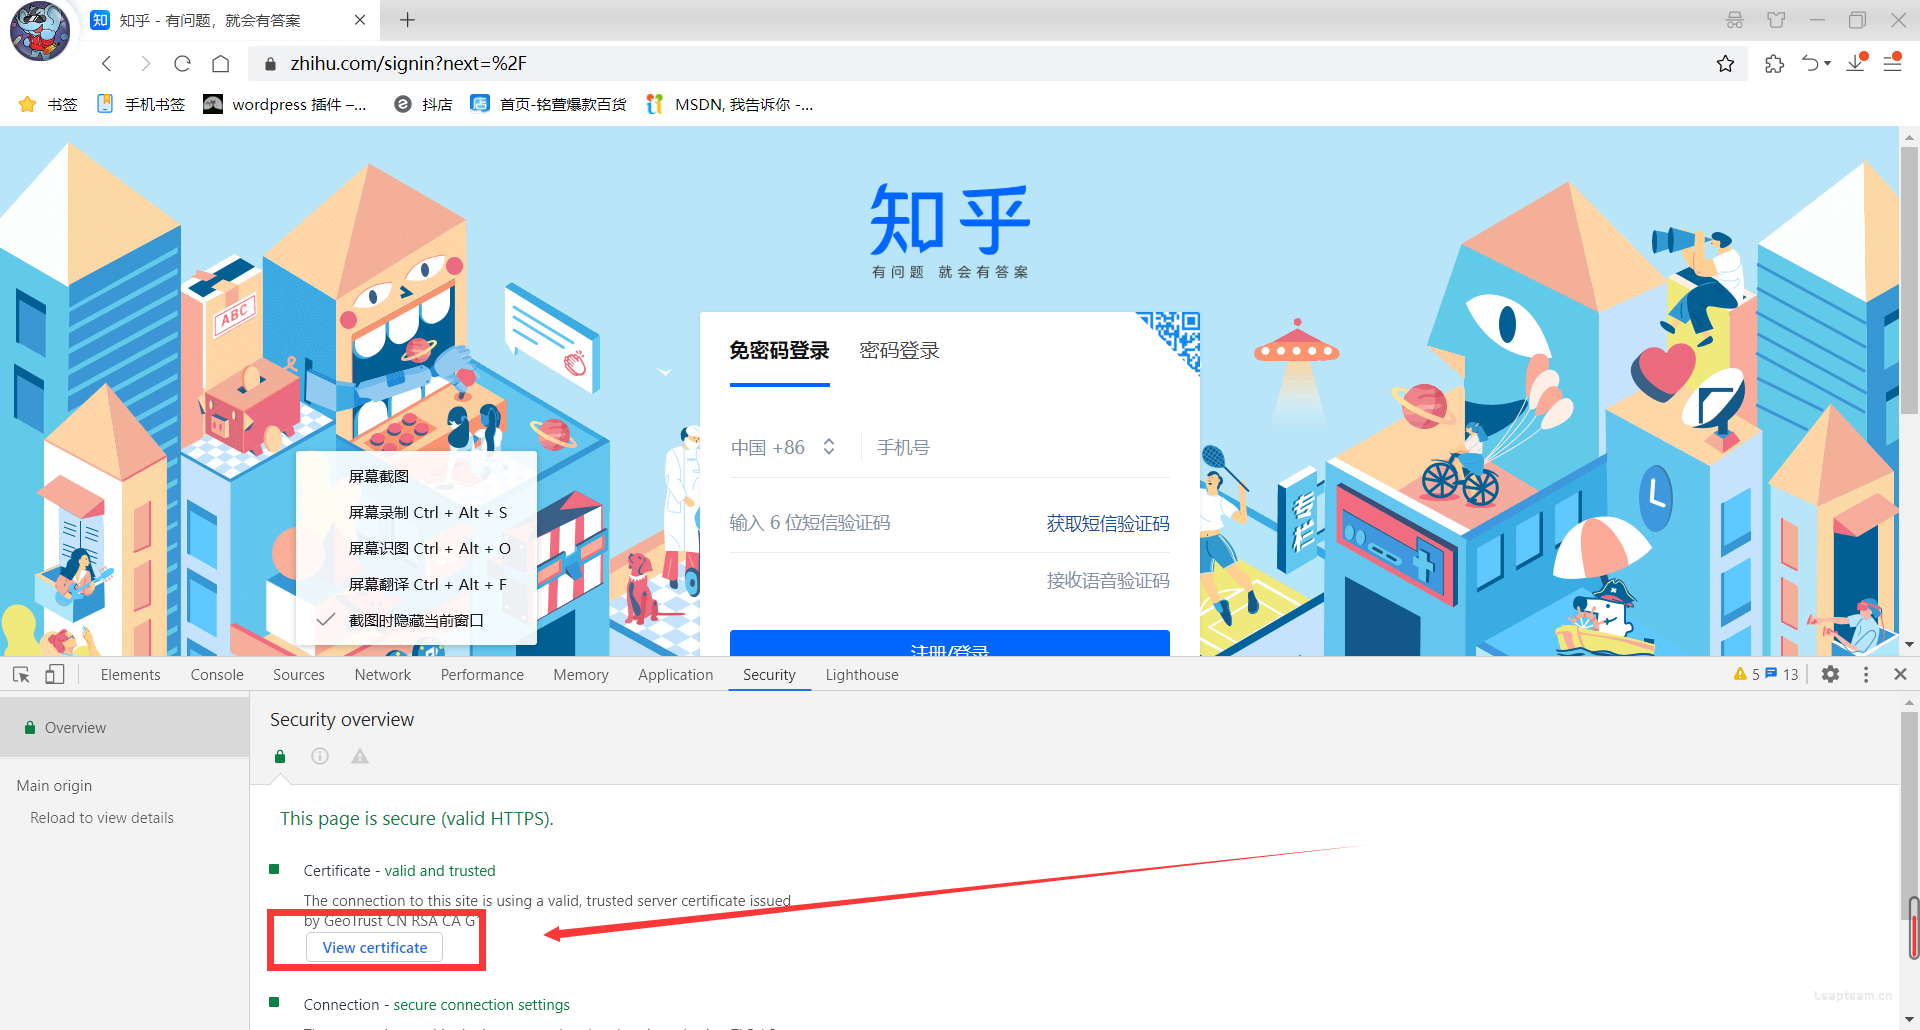The image size is (1920, 1030).
Task: Click the info circle security icon
Action: coord(320,757)
